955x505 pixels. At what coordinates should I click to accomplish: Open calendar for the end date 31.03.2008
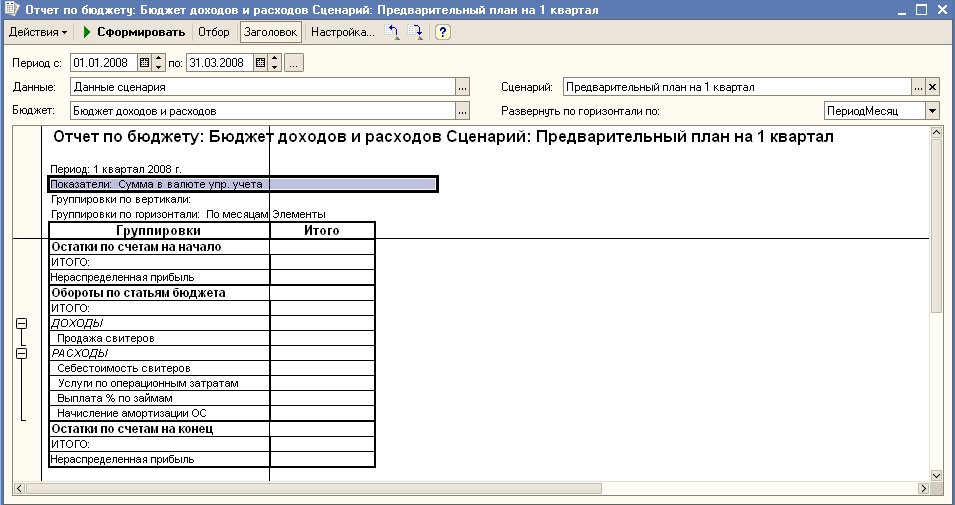(260, 63)
